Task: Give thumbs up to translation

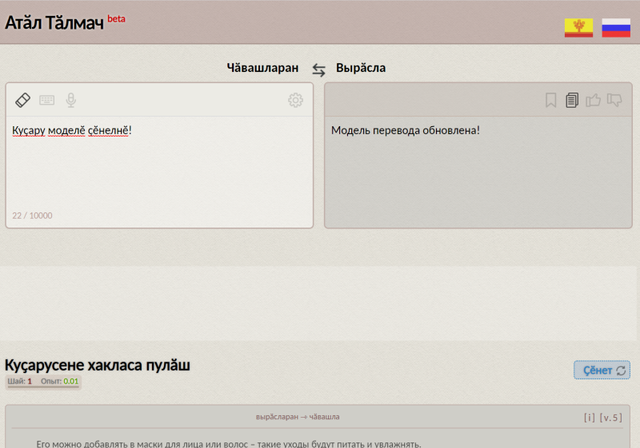Action: click(x=593, y=100)
